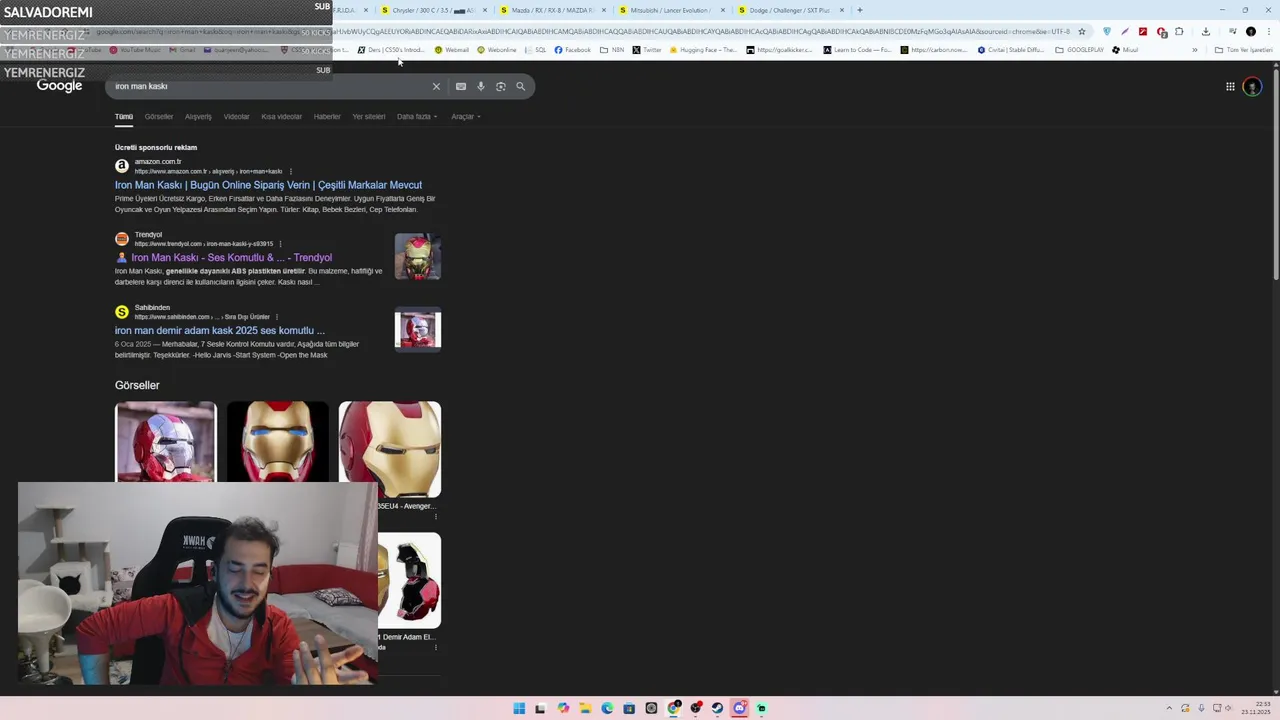Open Amazon Iron Man Kaskı ad link

coord(268,185)
